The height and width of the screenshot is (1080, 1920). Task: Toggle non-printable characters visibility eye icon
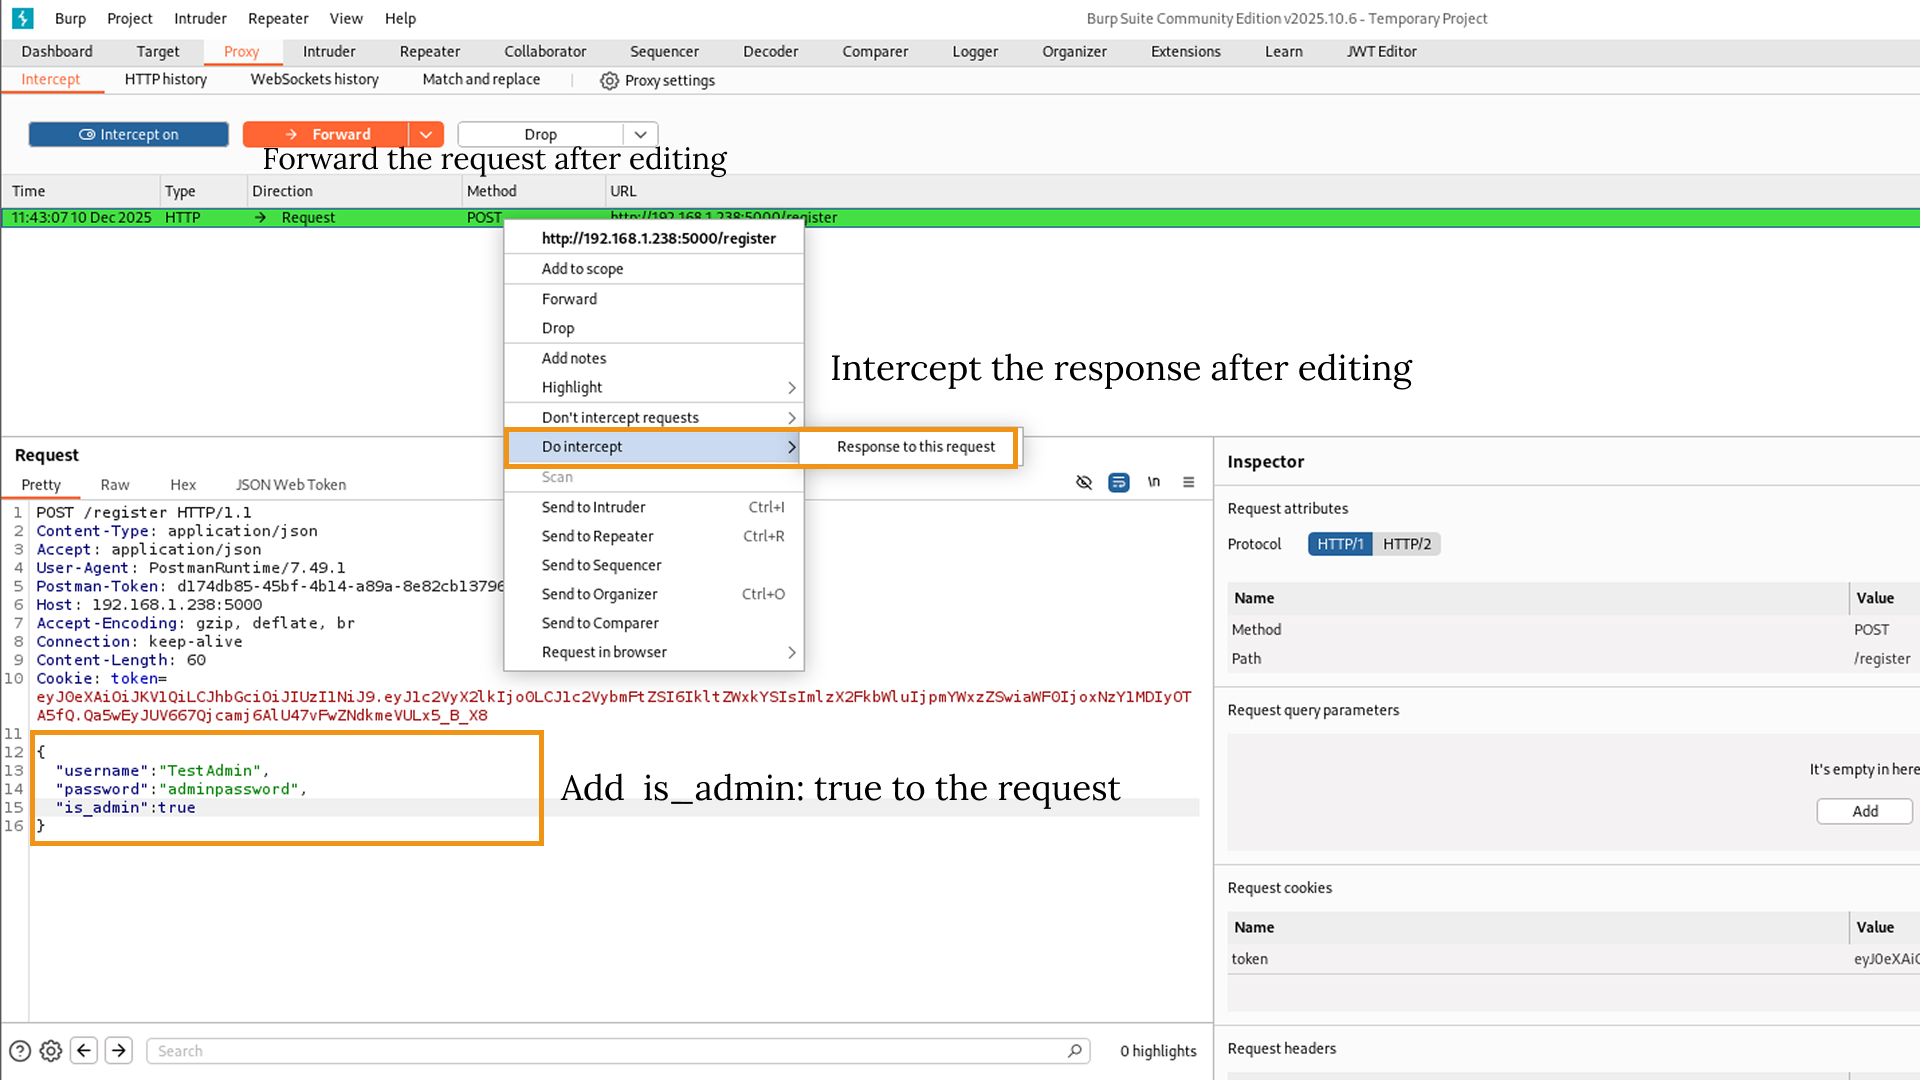pyautogui.click(x=1084, y=482)
